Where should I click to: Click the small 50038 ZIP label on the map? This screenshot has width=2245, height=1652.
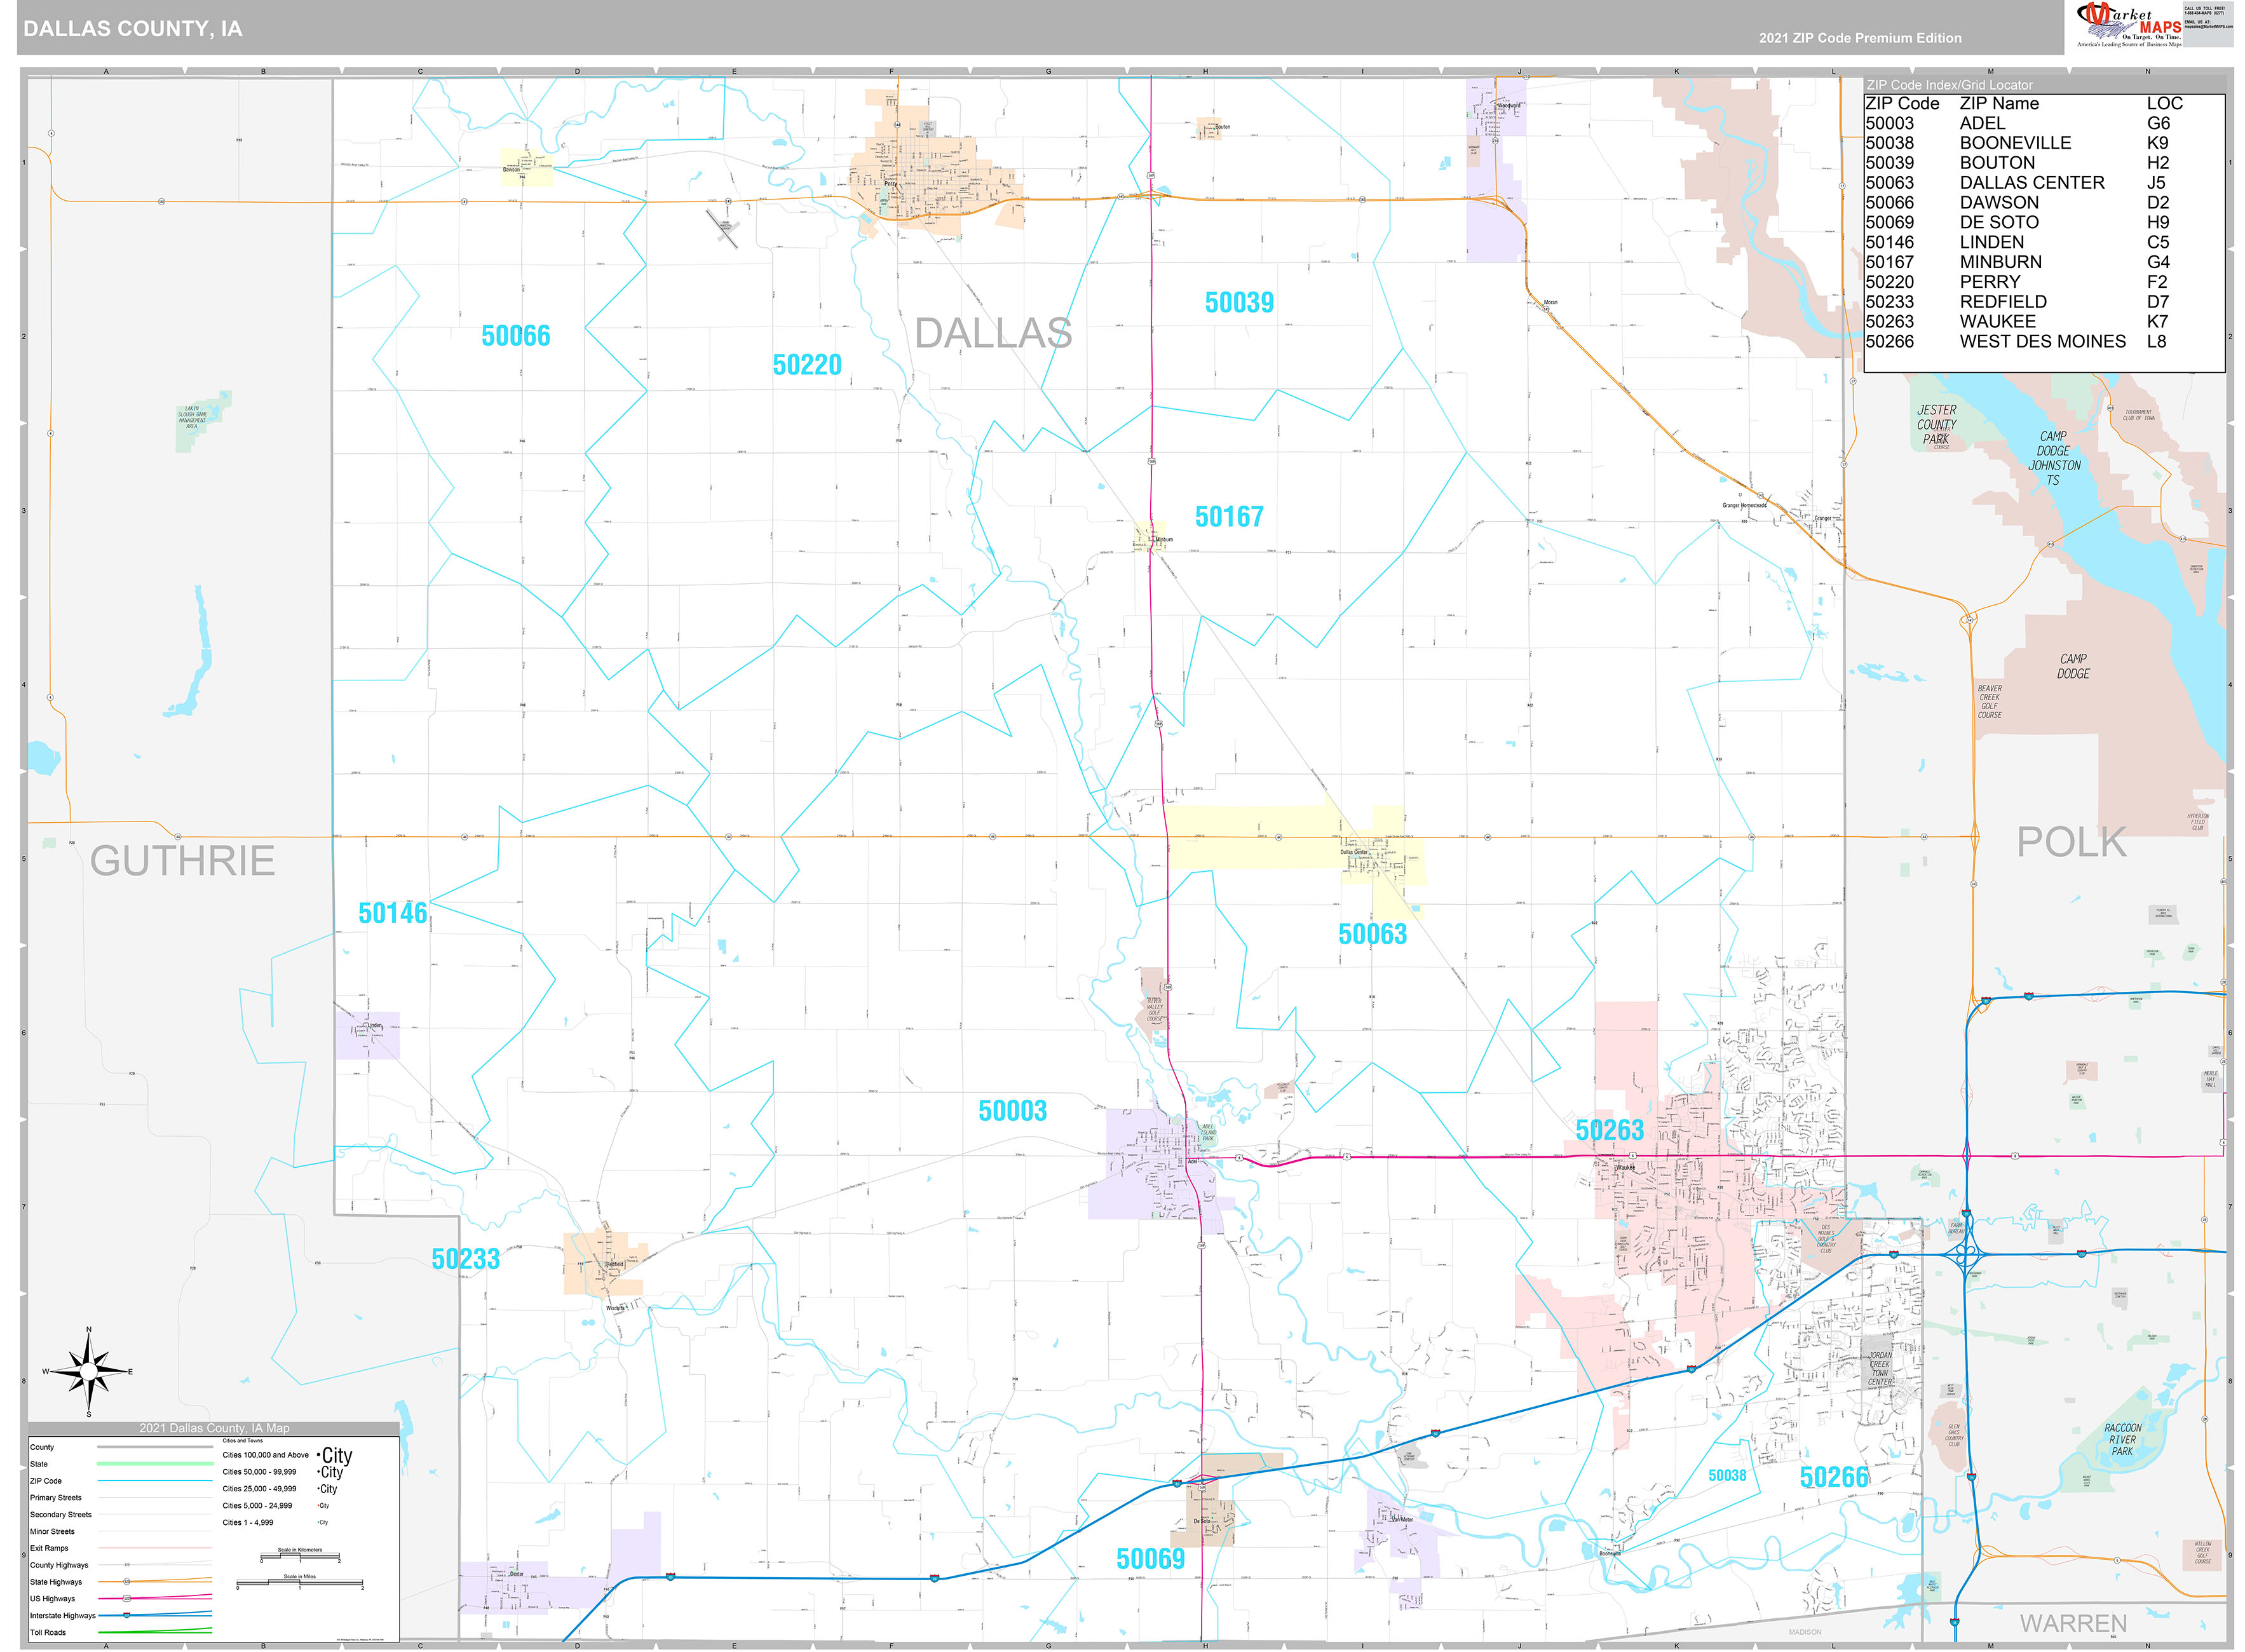[x=1727, y=1476]
